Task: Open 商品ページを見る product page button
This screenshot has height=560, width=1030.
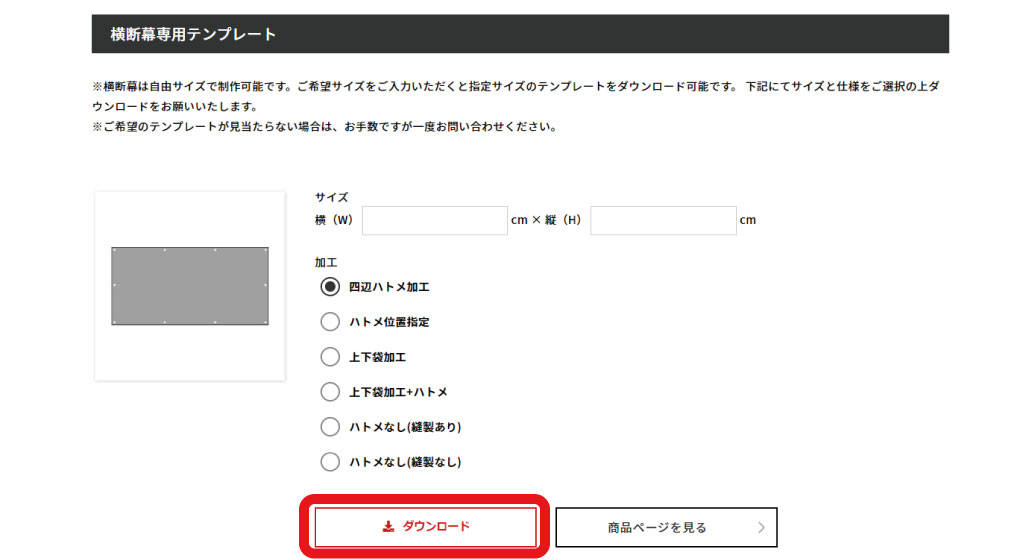Action: [x=667, y=527]
